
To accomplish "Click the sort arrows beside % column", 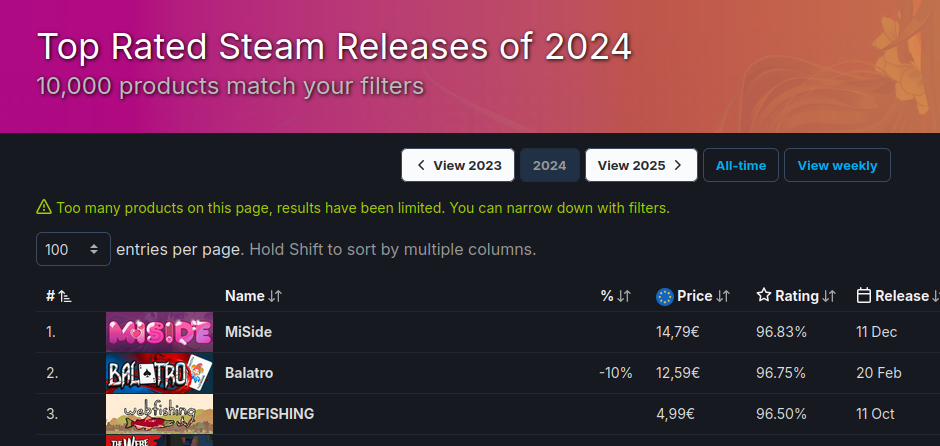I will coord(624,296).
